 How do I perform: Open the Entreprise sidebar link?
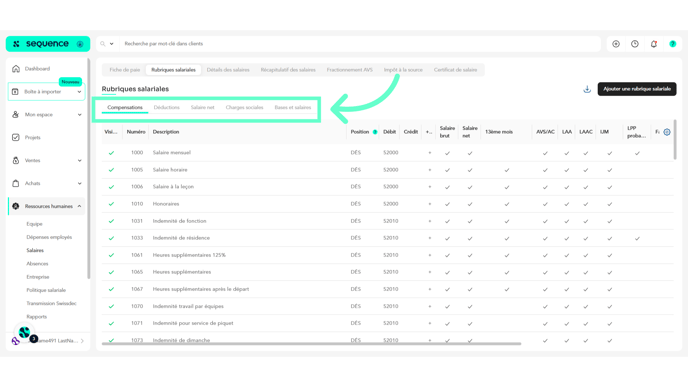[x=38, y=277]
